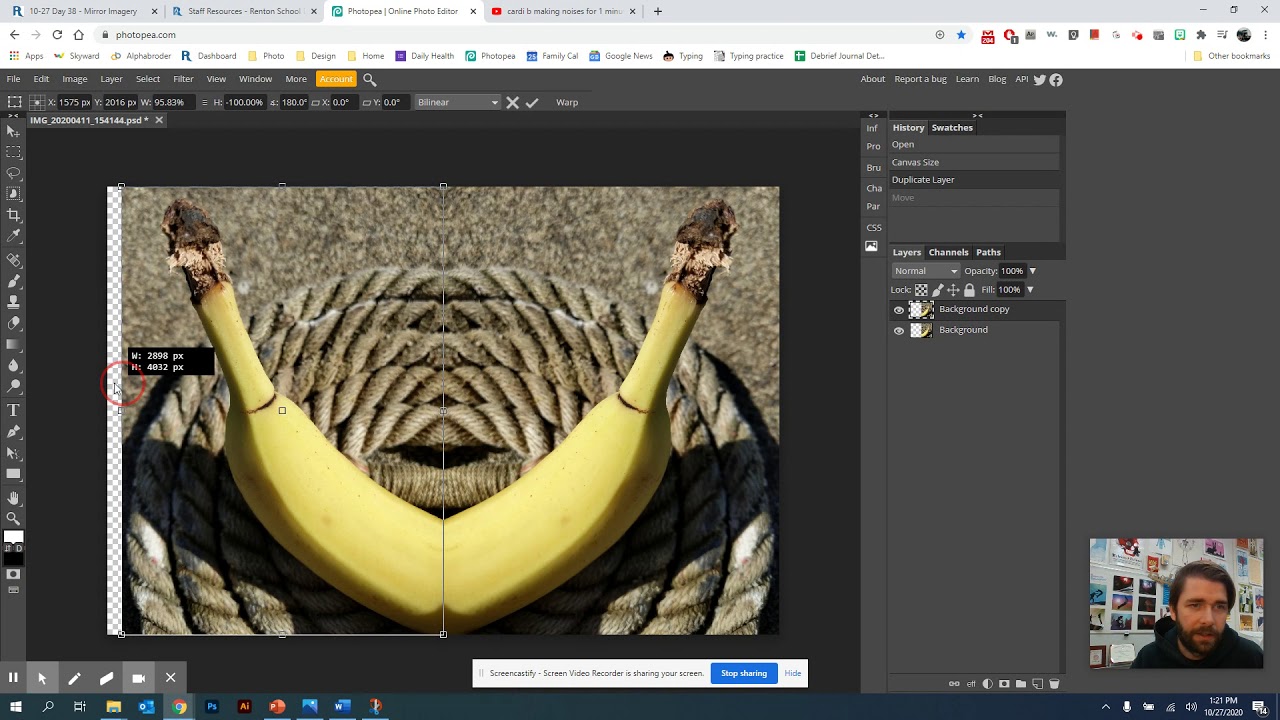Open the image panel icon in side strip
The width and height of the screenshot is (1280, 720).
click(x=872, y=246)
